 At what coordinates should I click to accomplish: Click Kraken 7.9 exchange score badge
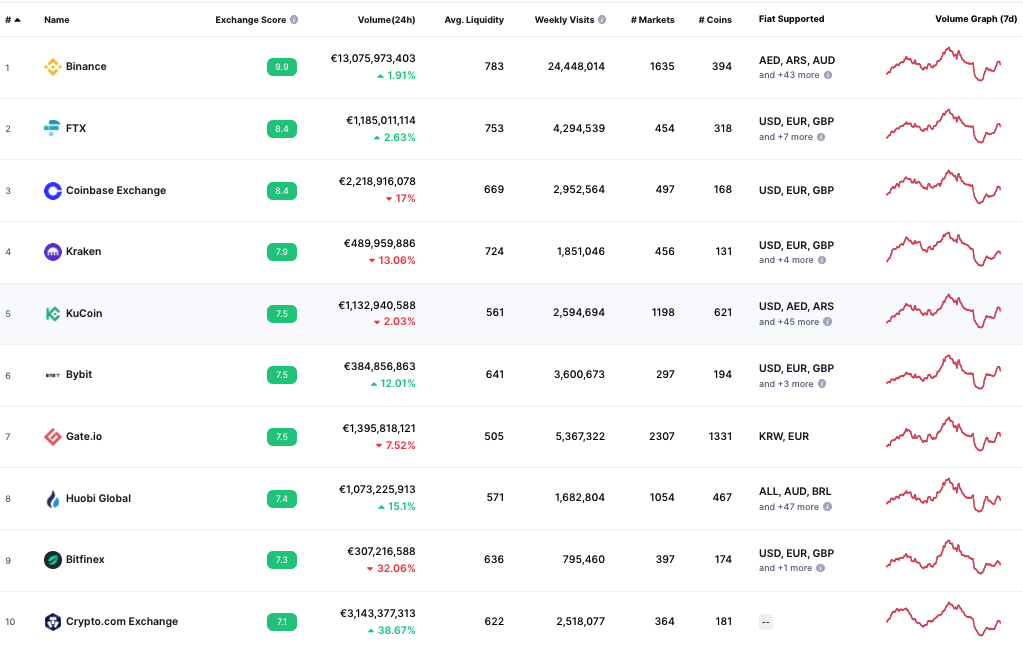click(x=282, y=252)
